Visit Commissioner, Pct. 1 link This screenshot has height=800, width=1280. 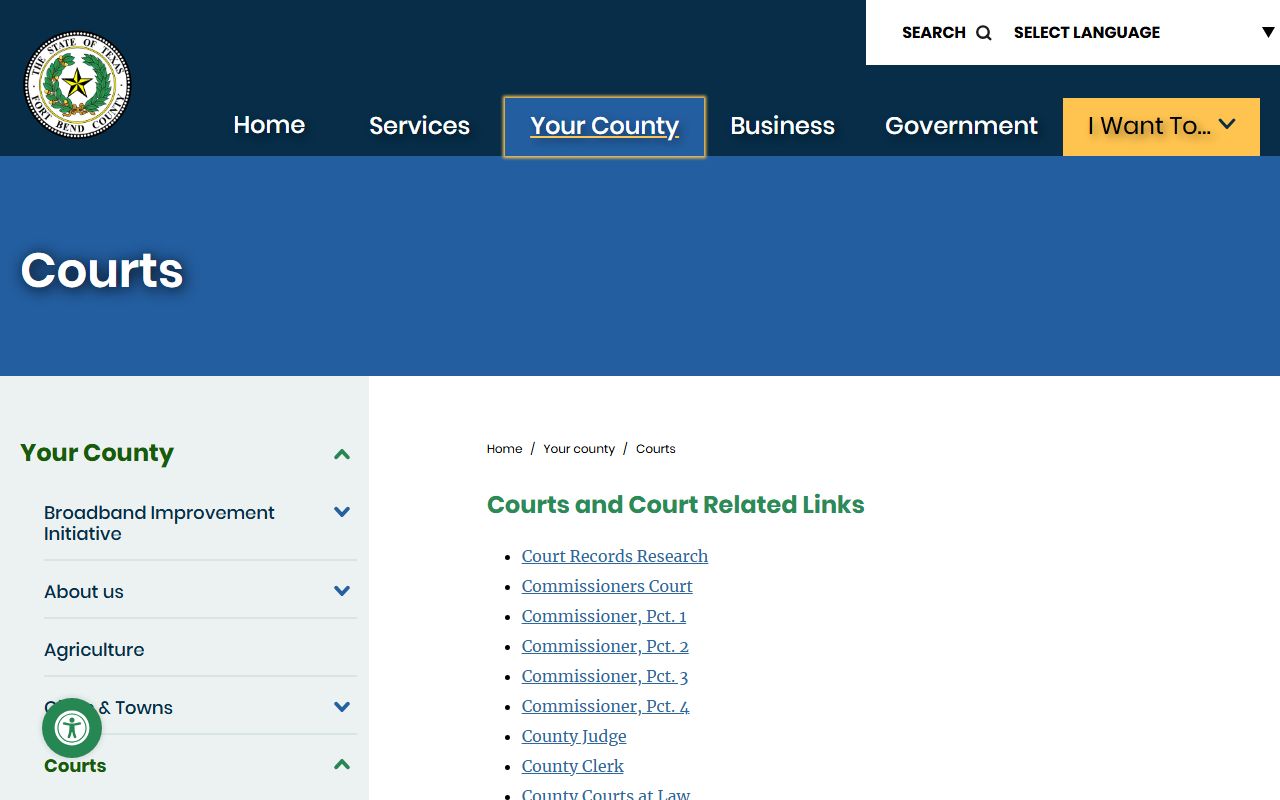point(604,616)
